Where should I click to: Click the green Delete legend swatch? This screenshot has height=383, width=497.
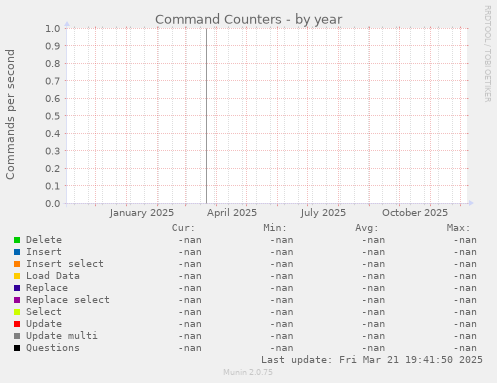(17, 240)
